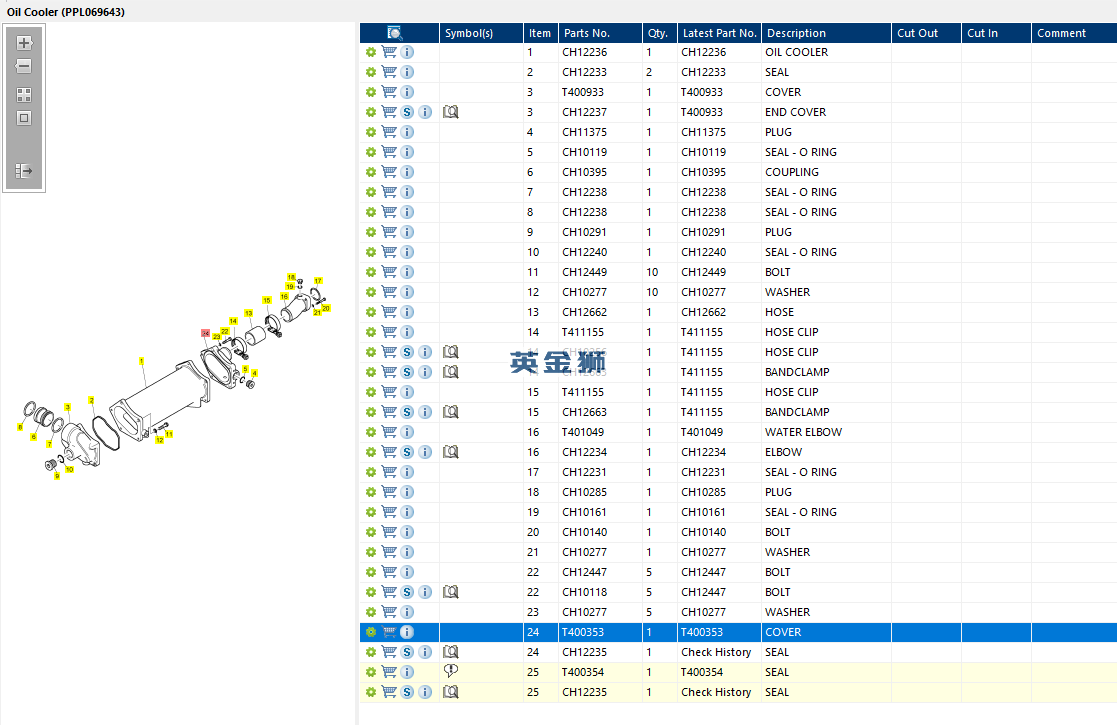Show info for T401049 WATER ELBOW
This screenshot has height=725, width=1117.
407,432
